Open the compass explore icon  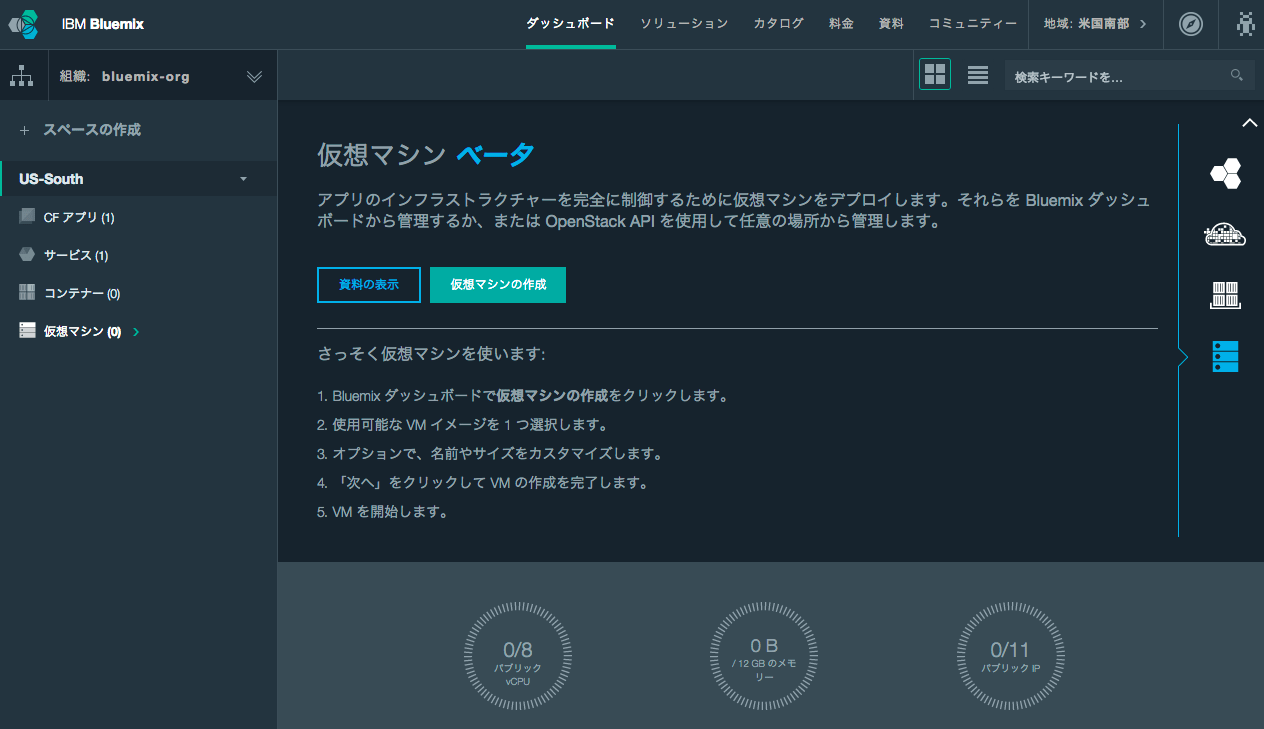pyautogui.click(x=1191, y=24)
